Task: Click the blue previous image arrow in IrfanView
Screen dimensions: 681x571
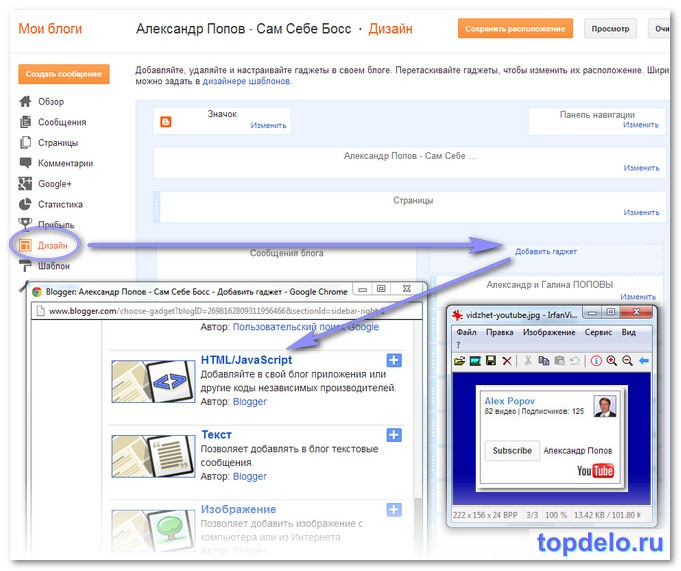Action: [644, 361]
